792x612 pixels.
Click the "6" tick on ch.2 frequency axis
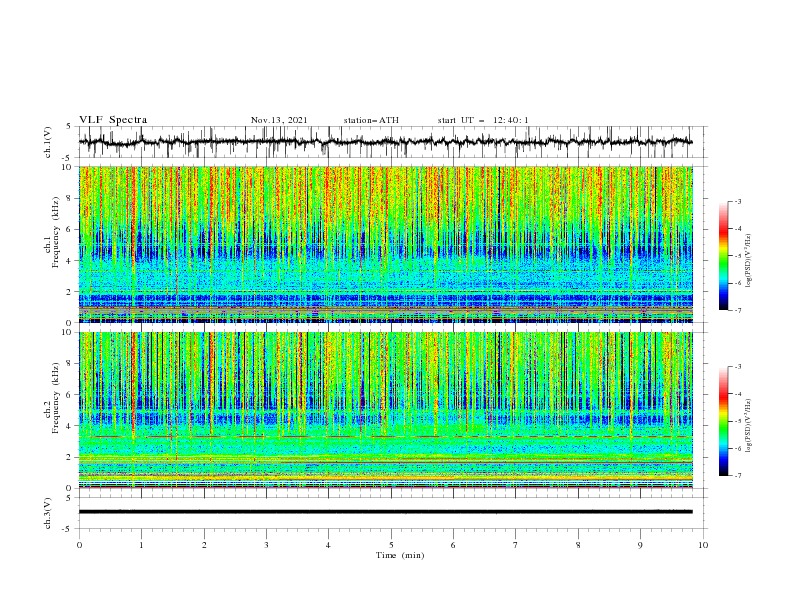point(71,394)
